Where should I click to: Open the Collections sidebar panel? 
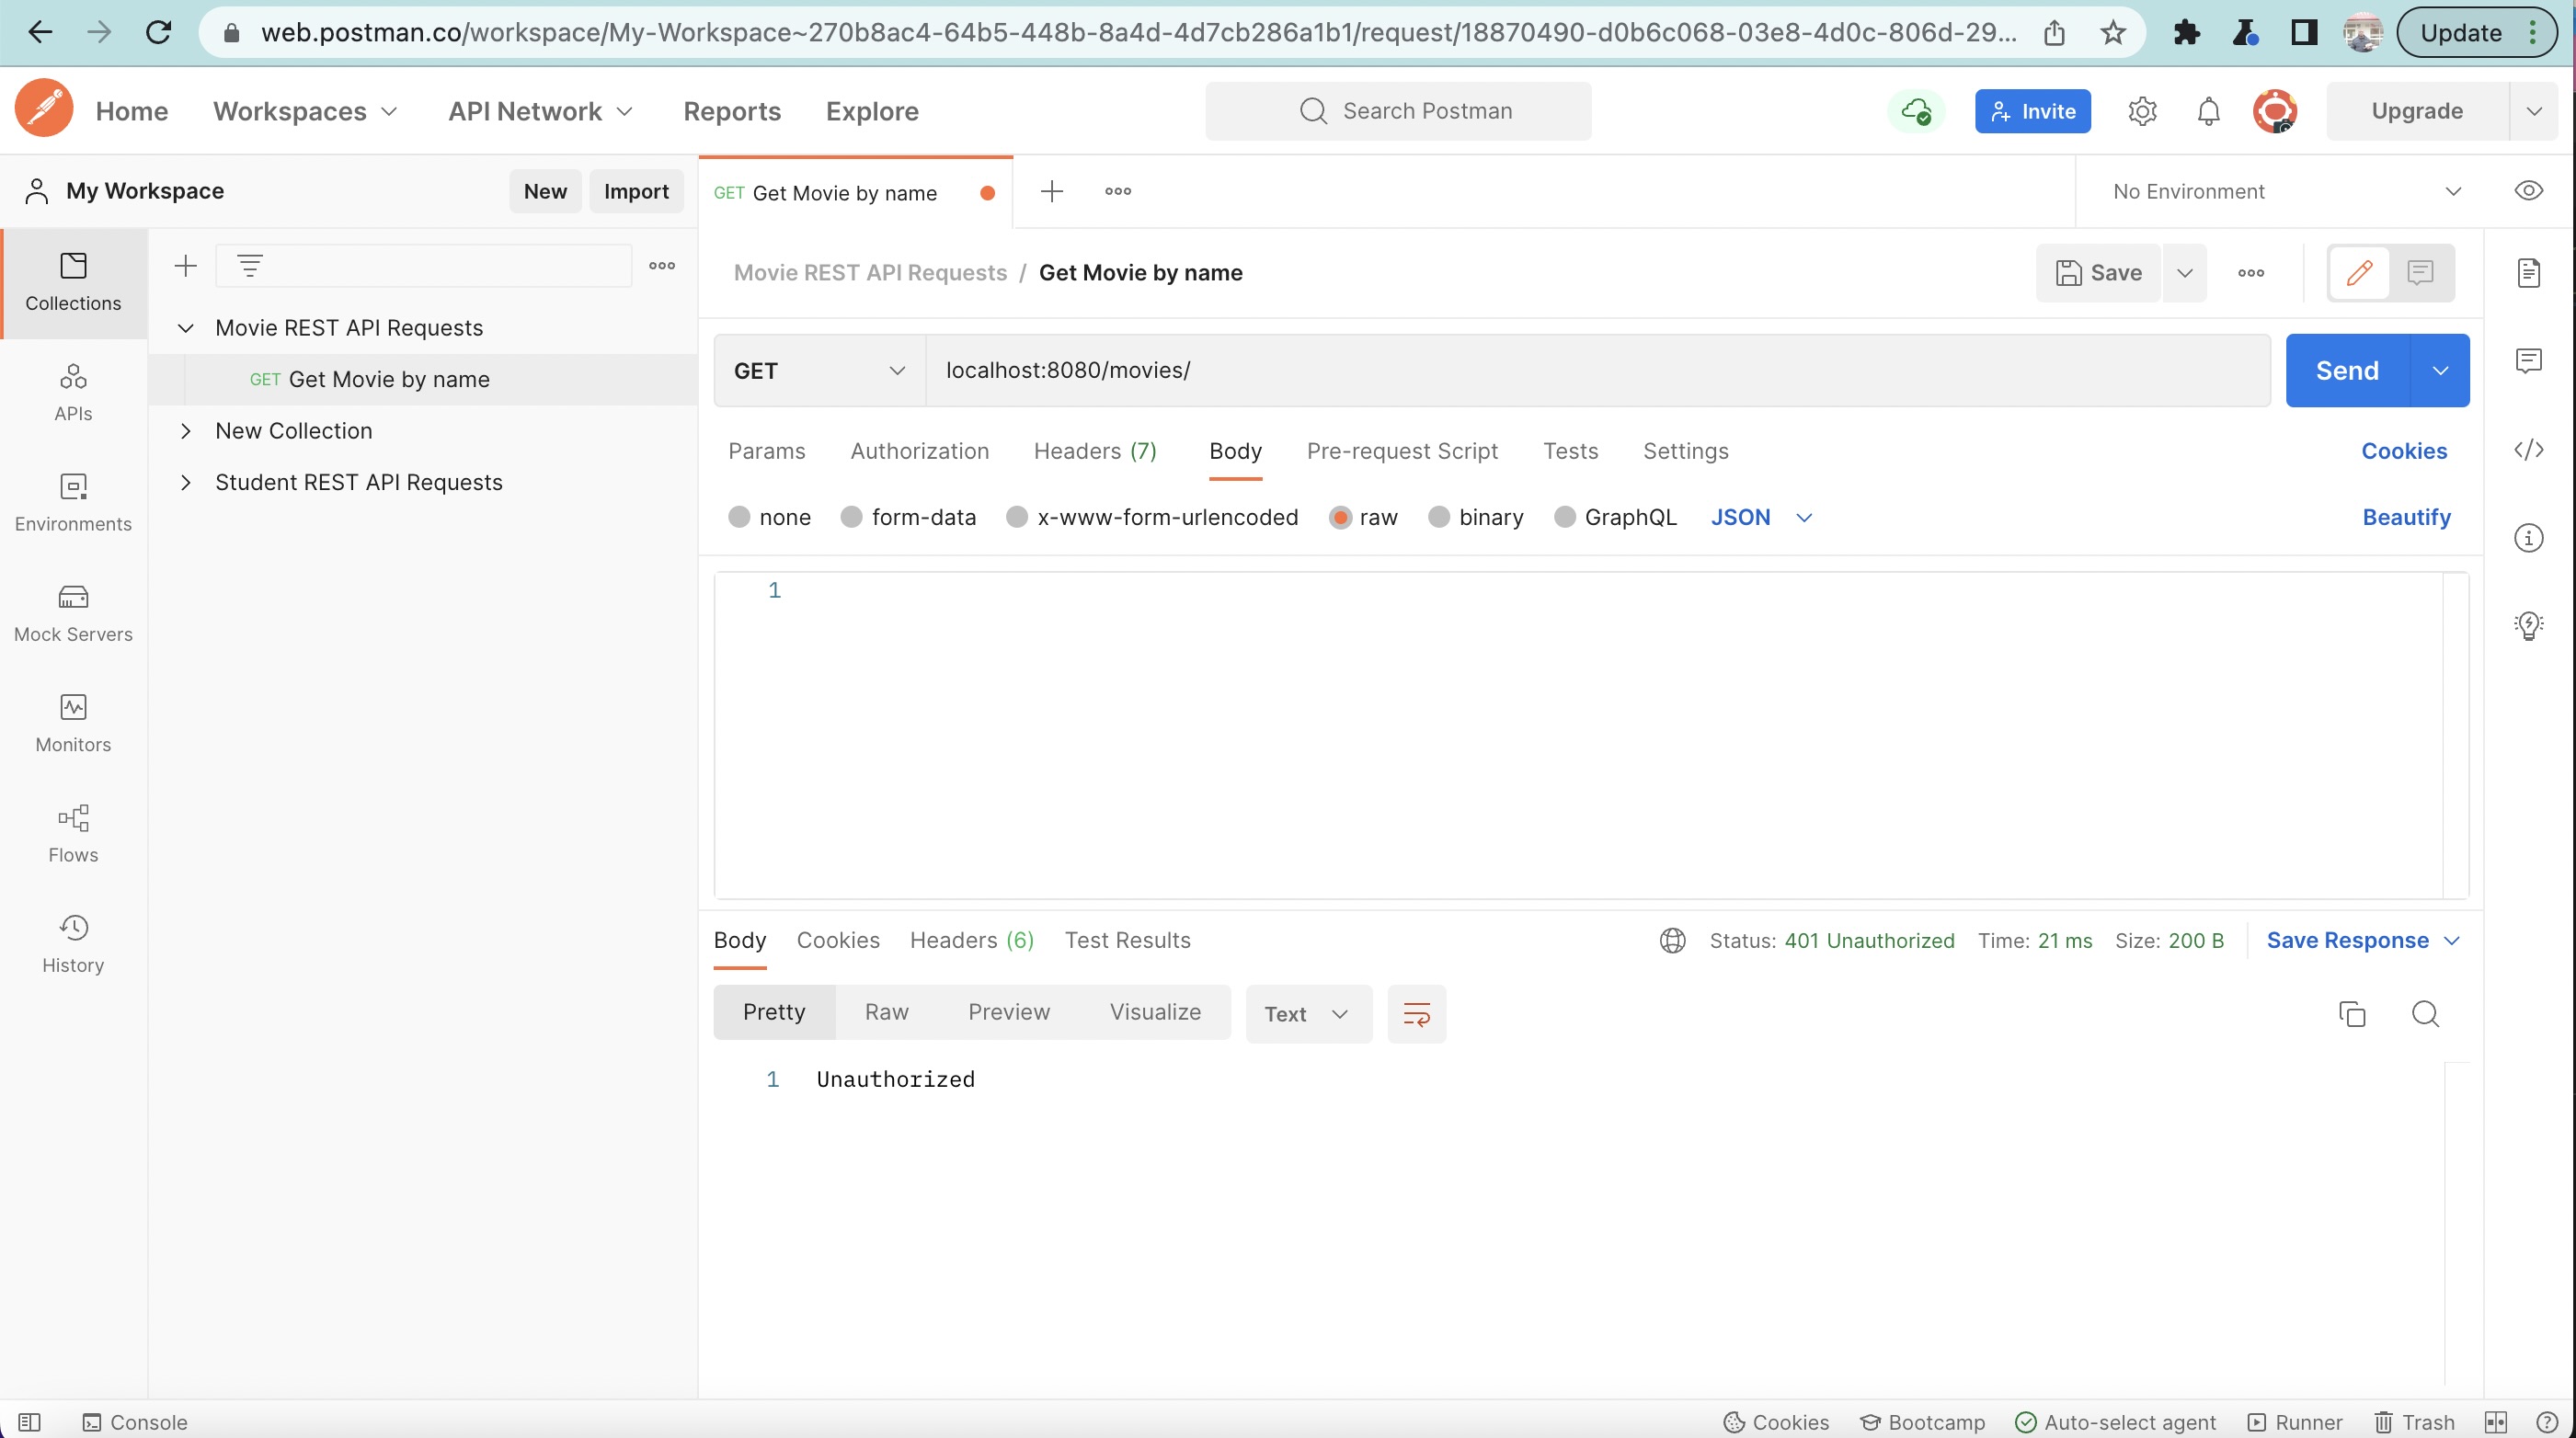[73, 283]
